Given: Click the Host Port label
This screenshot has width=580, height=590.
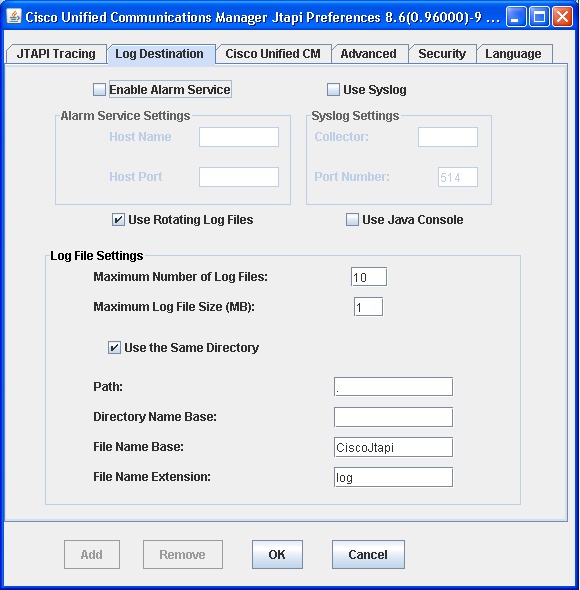Looking at the screenshot, I should point(136,177).
